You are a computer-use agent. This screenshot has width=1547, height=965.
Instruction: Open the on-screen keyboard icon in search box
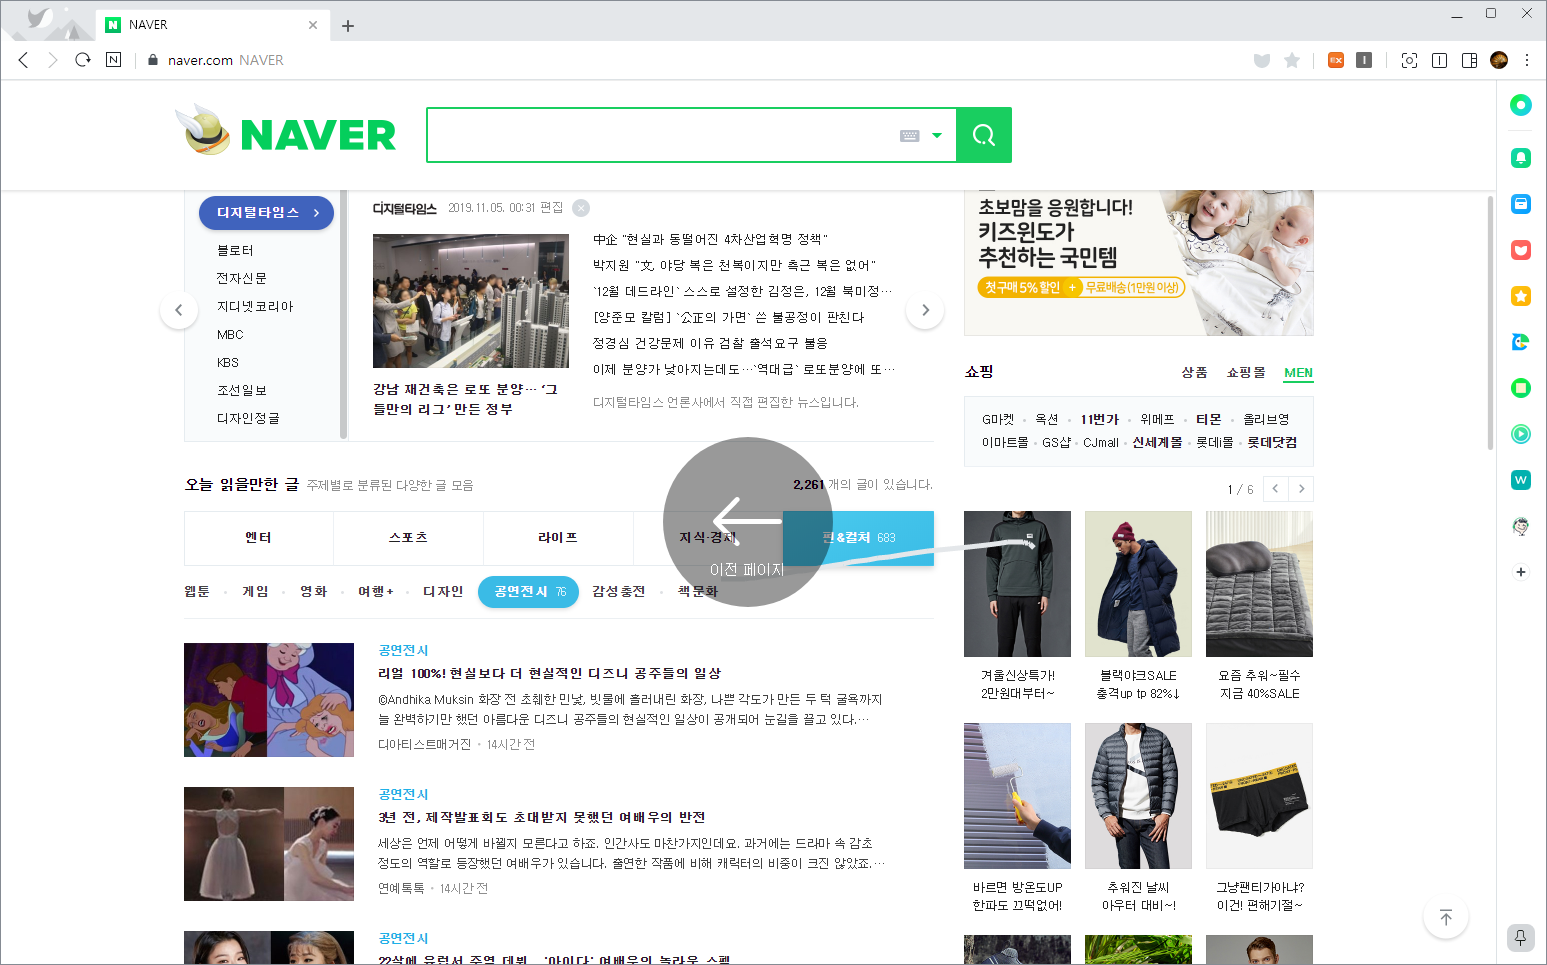pyautogui.click(x=909, y=136)
